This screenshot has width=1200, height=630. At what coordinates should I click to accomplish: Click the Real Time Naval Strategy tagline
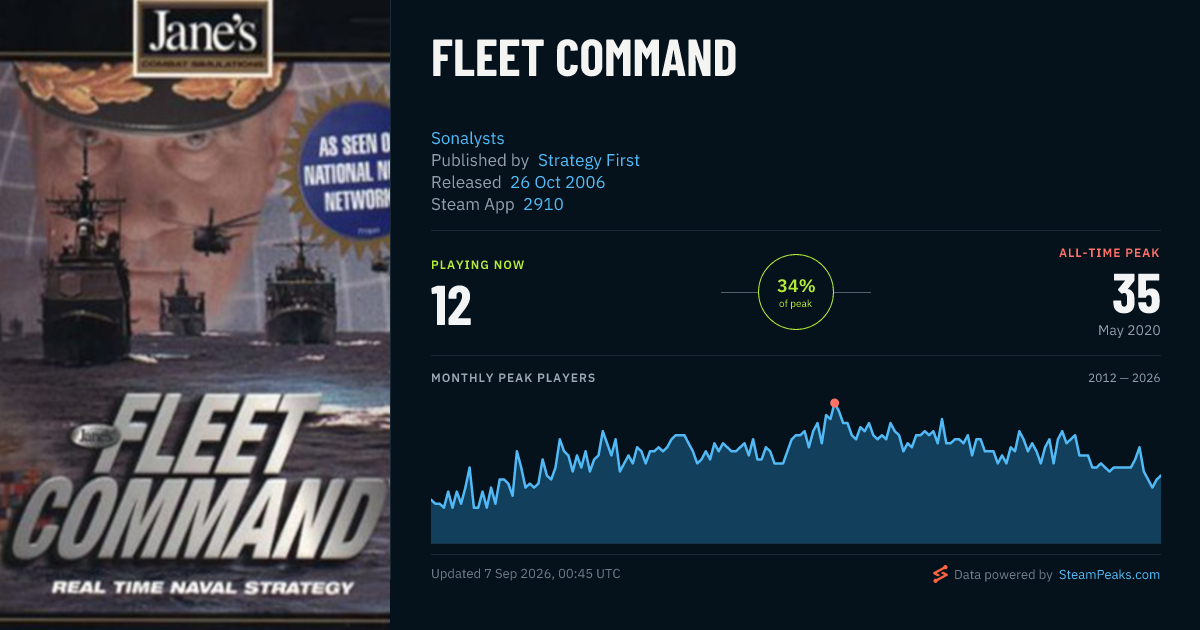pos(203,587)
